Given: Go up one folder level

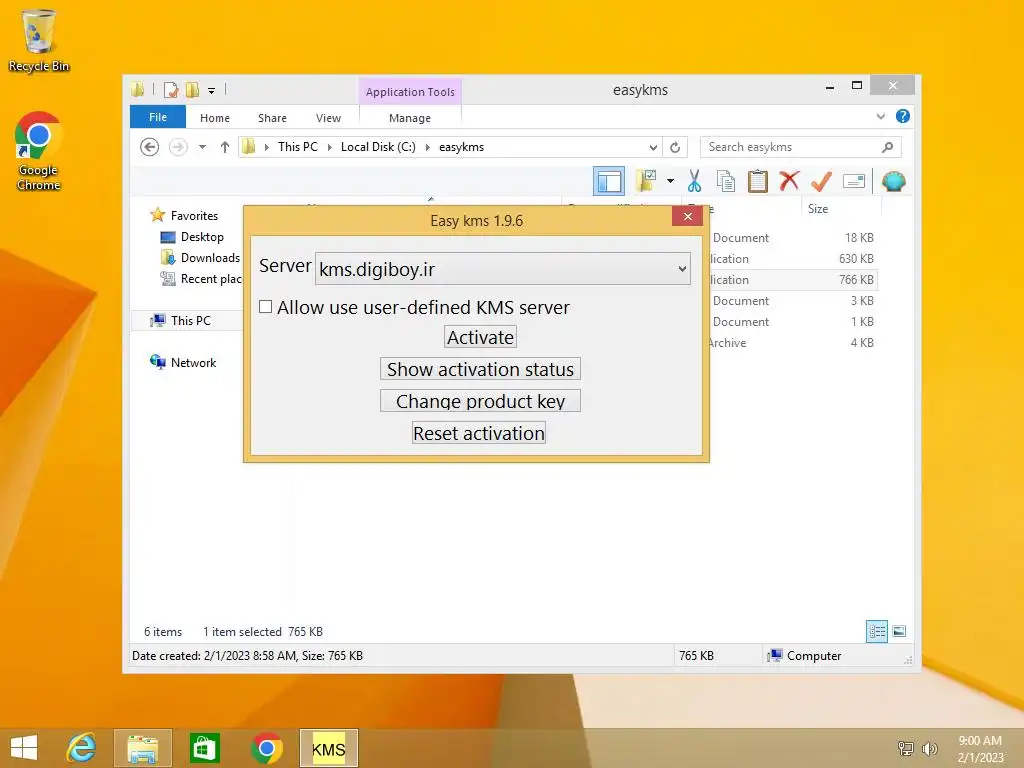Looking at the screenshot, I should (x=225, y=147).
